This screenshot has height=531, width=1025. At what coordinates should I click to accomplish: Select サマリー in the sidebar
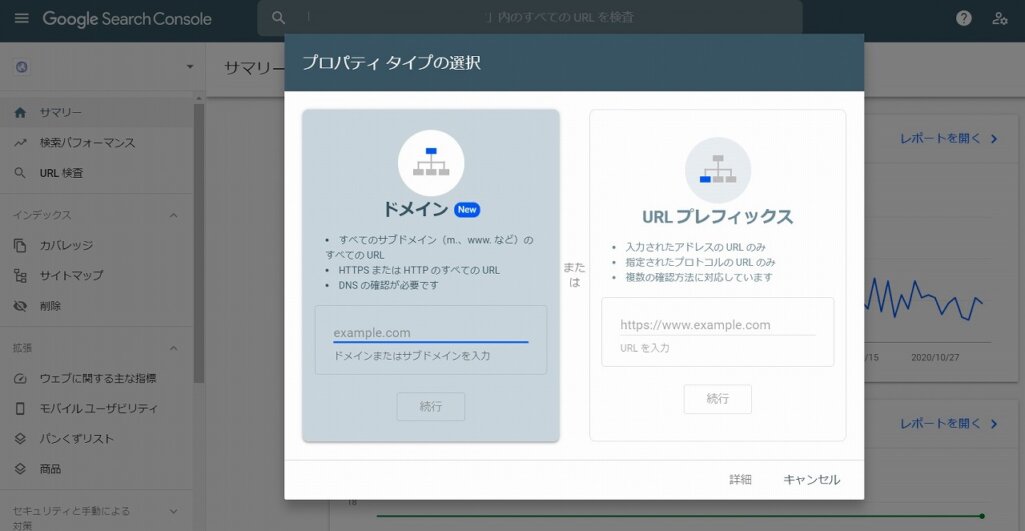(60, 113)
